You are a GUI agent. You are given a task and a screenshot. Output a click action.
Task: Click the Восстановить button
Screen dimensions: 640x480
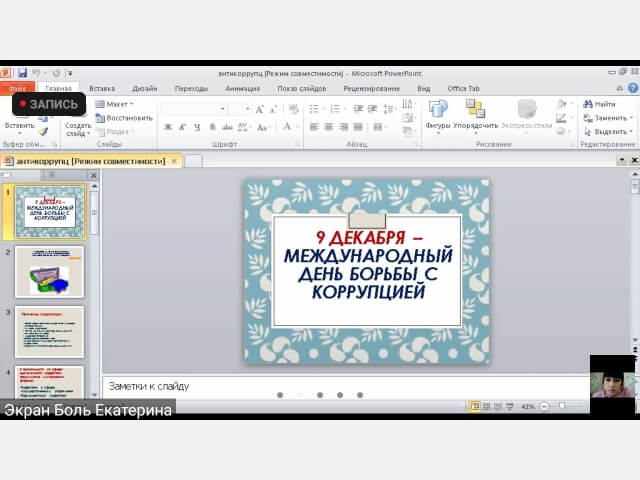pyautogui.click(x=124, y=118)
